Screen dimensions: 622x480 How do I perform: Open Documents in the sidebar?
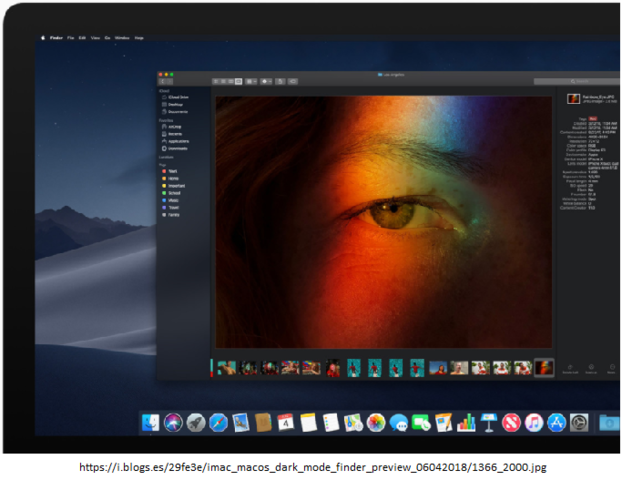[x=175, y=111]
